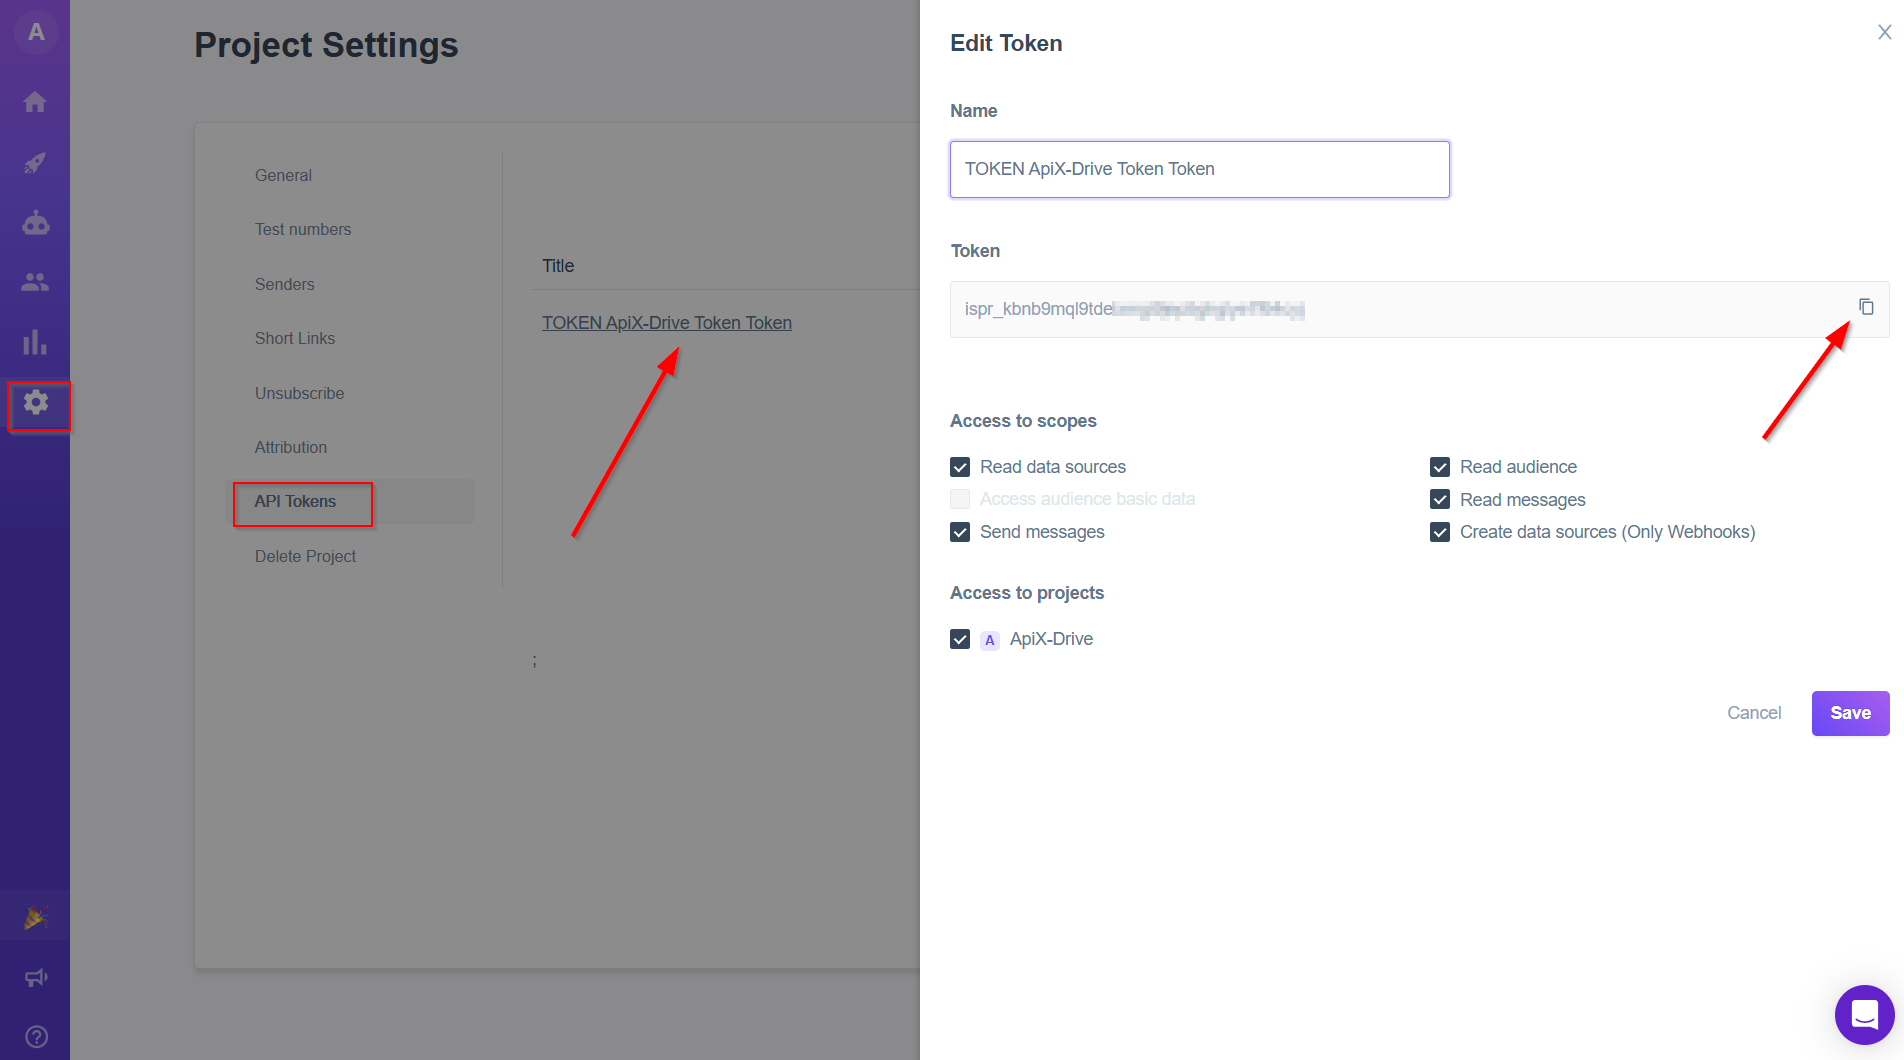Click the Edit Token panel title
The height and width of the screenshot is (1060, 1904).
point(1006,43)
